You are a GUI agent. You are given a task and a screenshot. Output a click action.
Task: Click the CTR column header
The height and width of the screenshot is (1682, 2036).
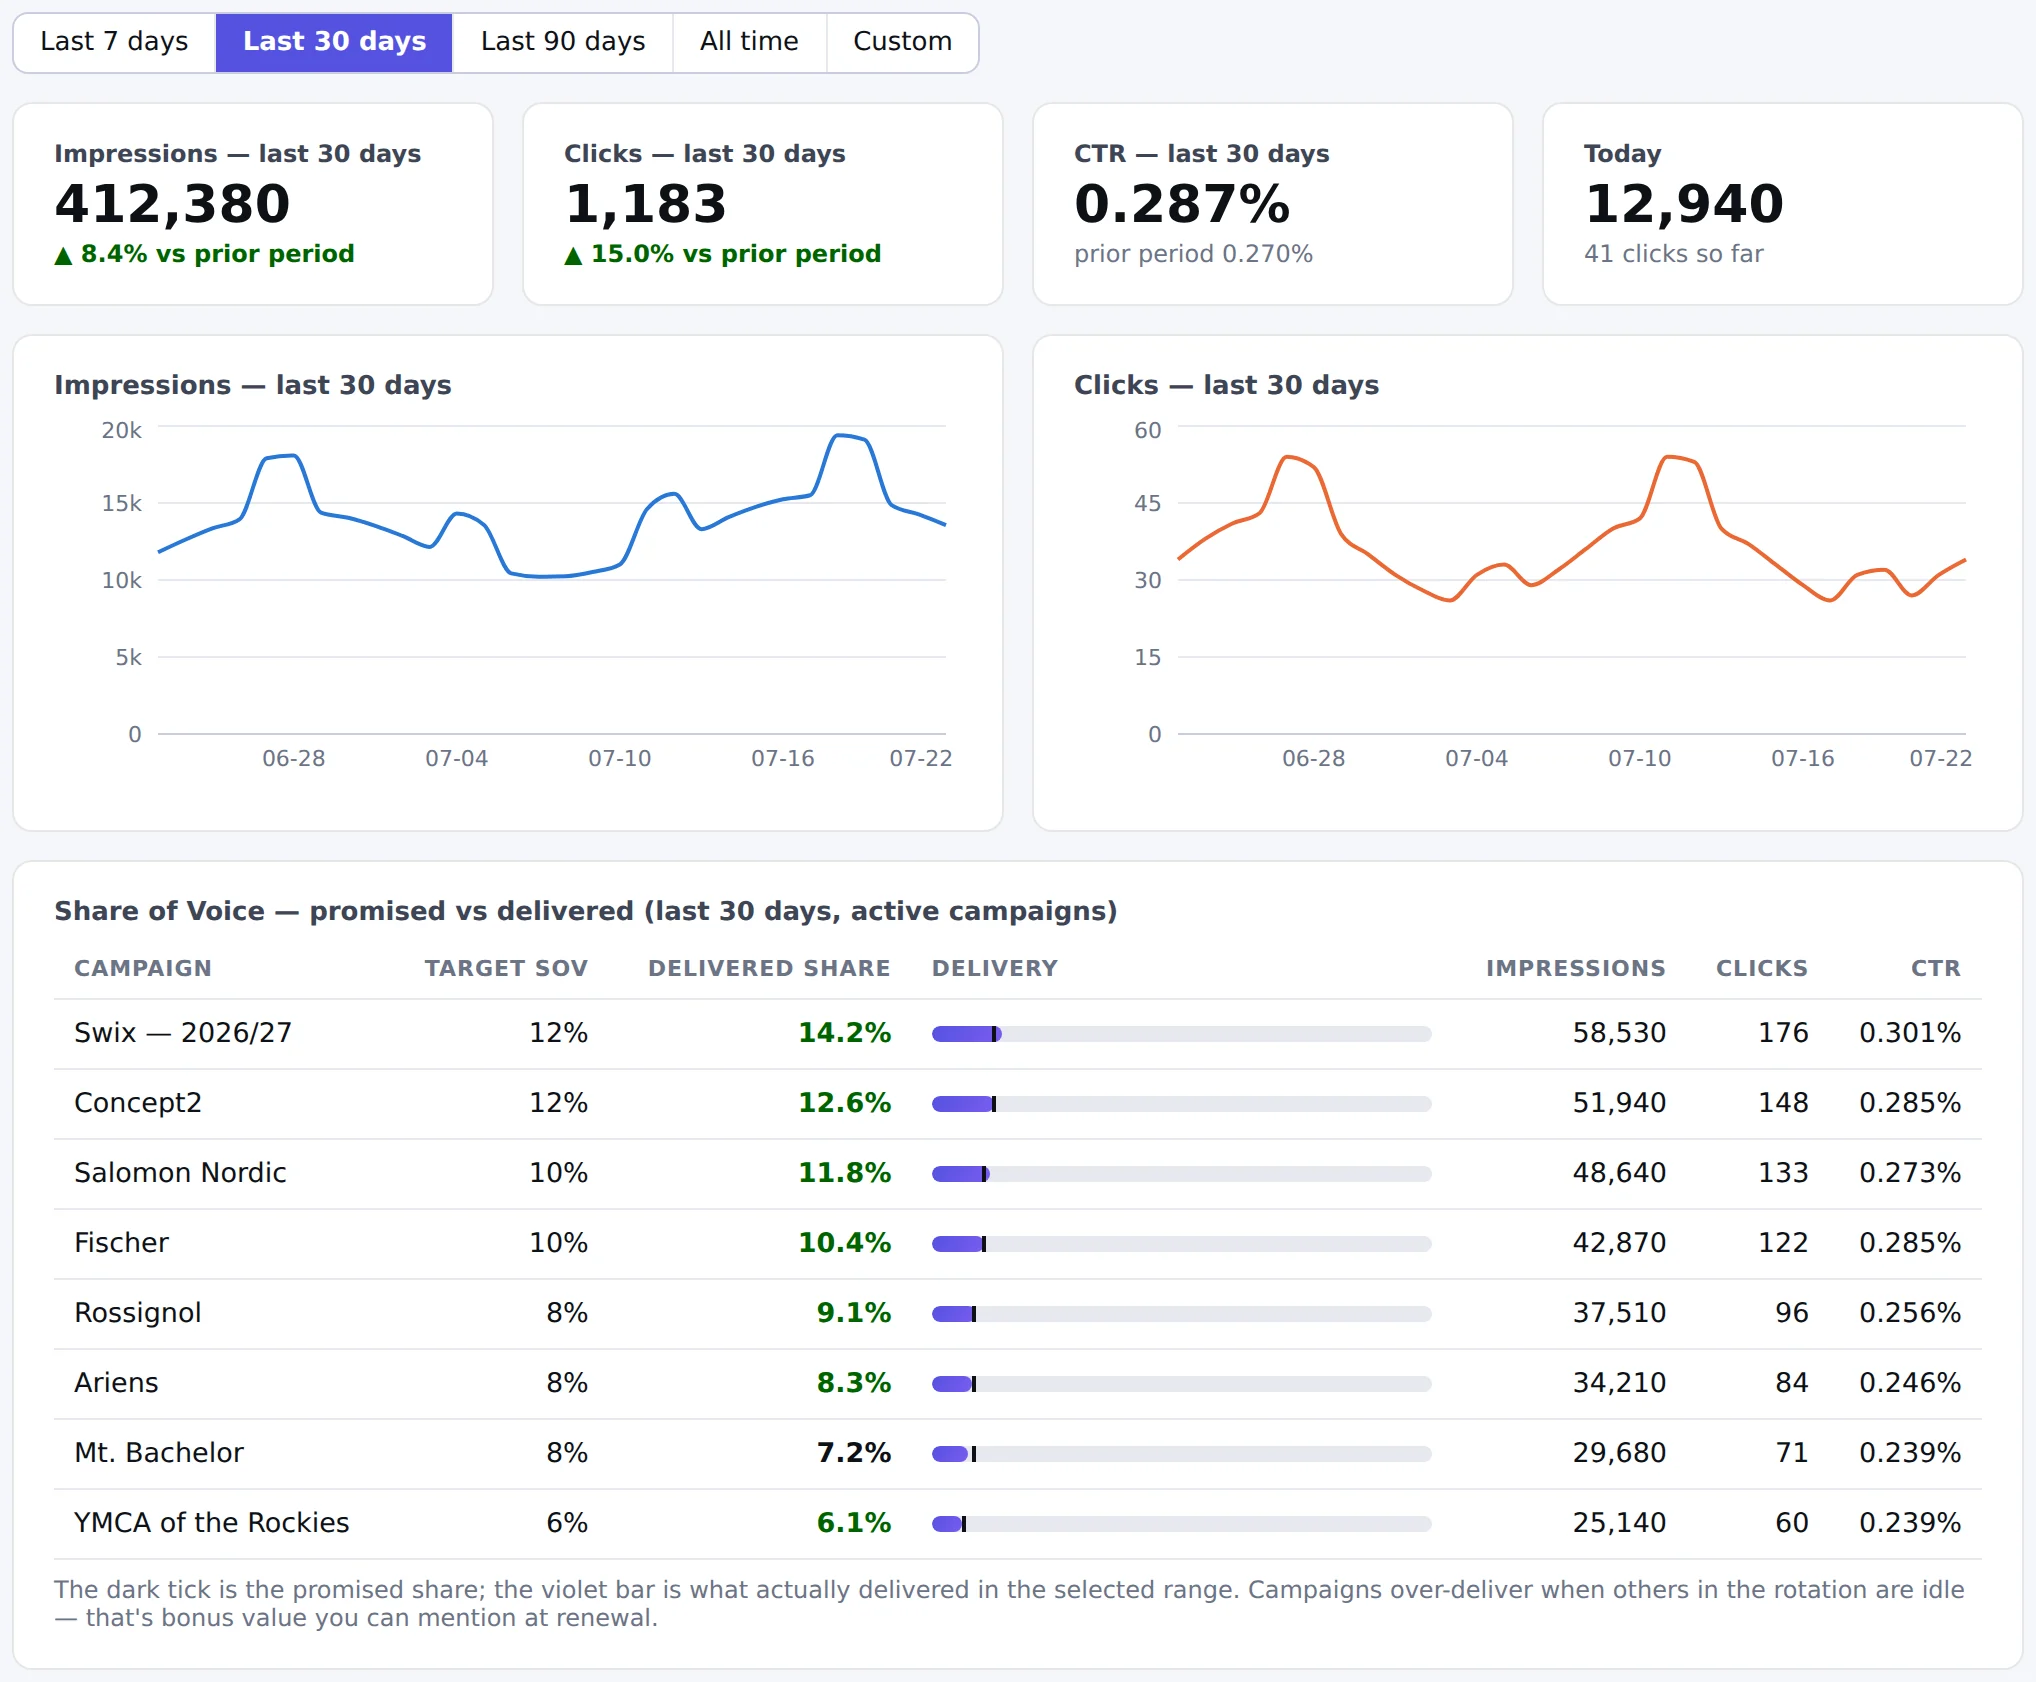(1936, 968)
